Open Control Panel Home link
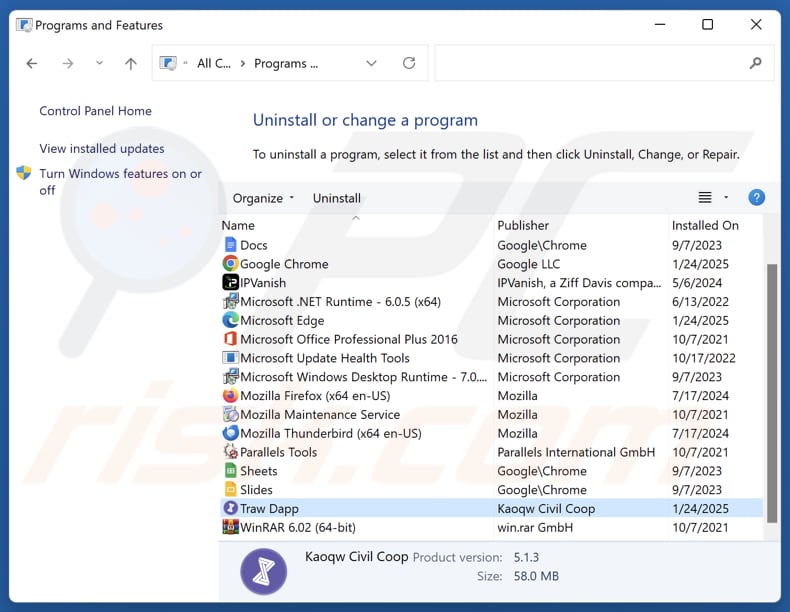This screenshot has width=790, height=612. pos(95,111)
